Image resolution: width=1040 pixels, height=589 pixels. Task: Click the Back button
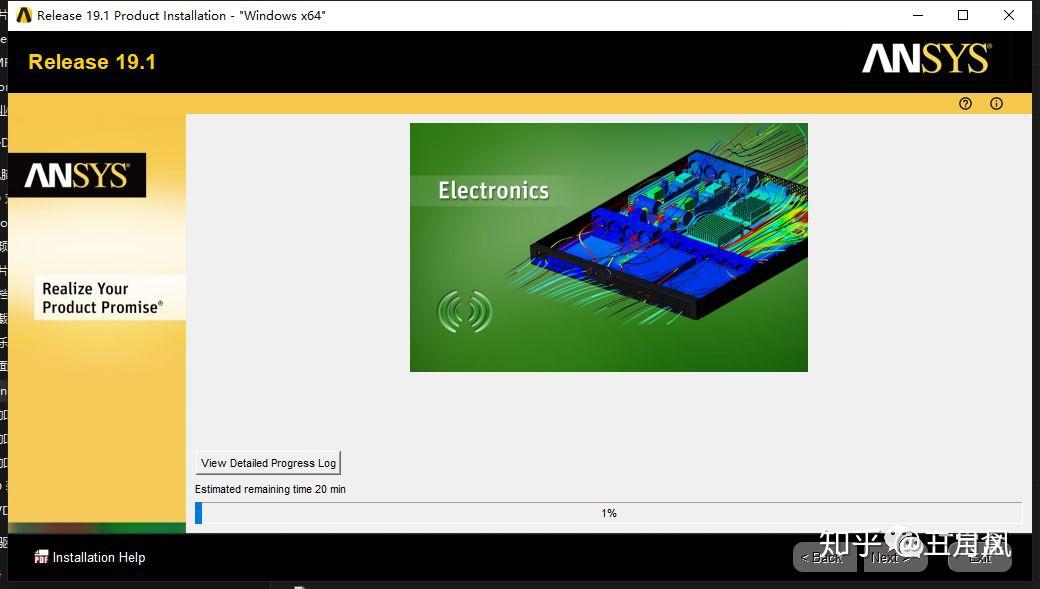(824, 557)
